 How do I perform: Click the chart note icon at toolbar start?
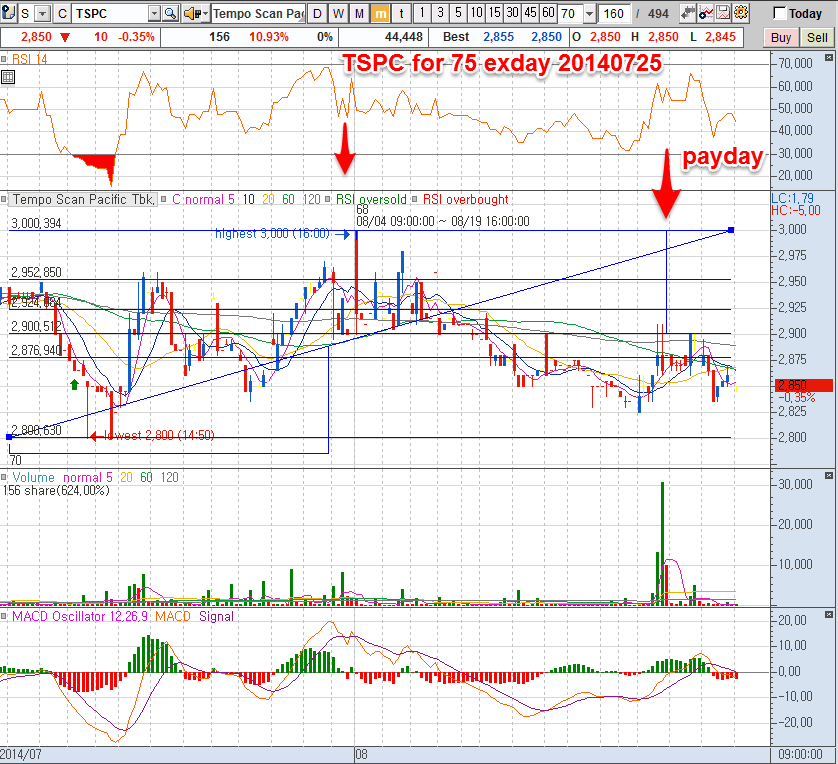[x=8, y=13]
